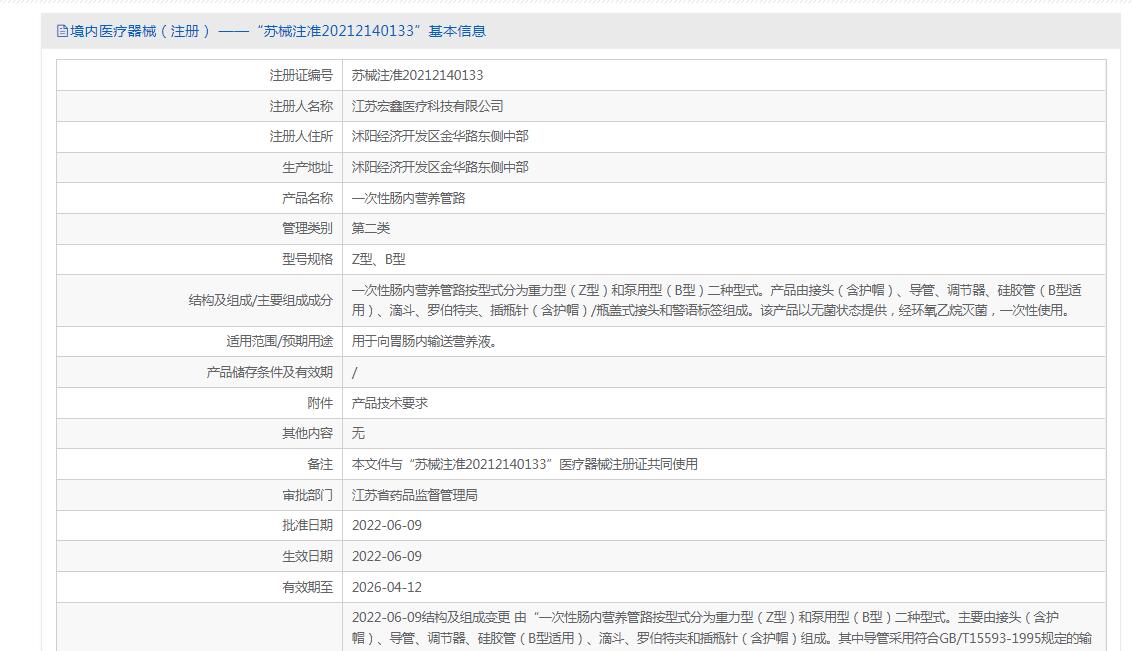Click effective date in 生效日期 row
The width and height of the screenshot is (1132, 651).
[x=387, y=556]
